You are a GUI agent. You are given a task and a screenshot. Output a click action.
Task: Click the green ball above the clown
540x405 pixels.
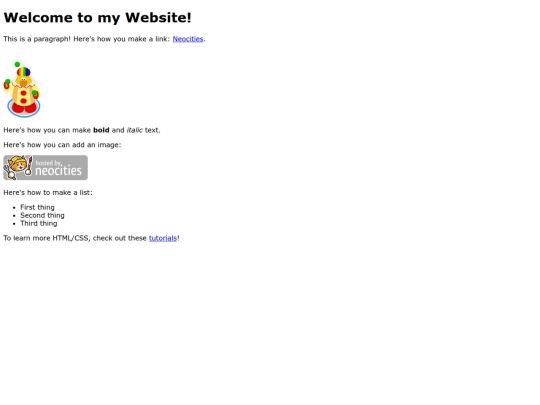(x=17, y=64)
